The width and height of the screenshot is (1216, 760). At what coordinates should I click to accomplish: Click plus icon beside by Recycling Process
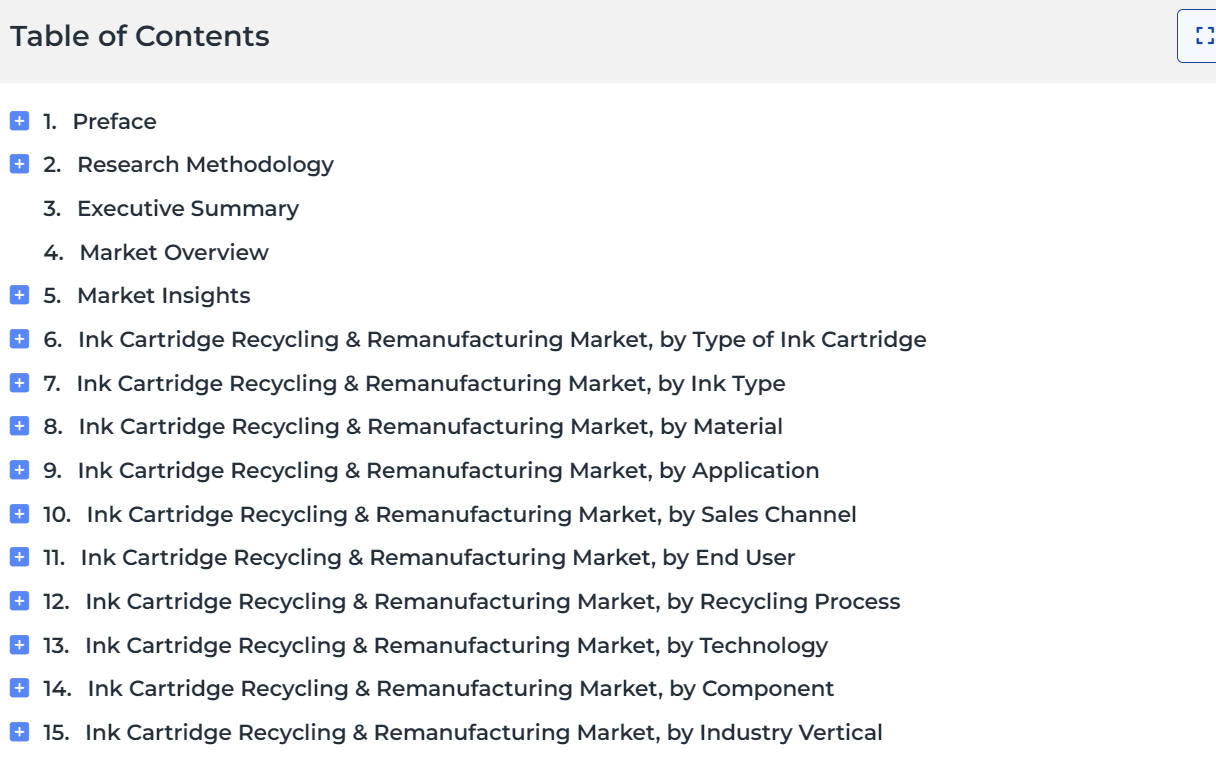coord(19,601)
